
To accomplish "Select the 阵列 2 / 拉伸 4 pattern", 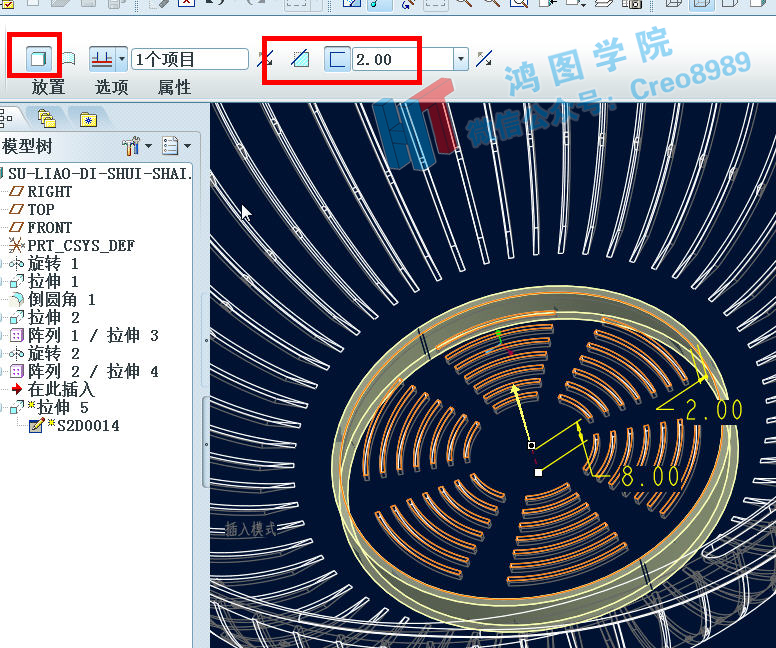I will tap(93, 371).
